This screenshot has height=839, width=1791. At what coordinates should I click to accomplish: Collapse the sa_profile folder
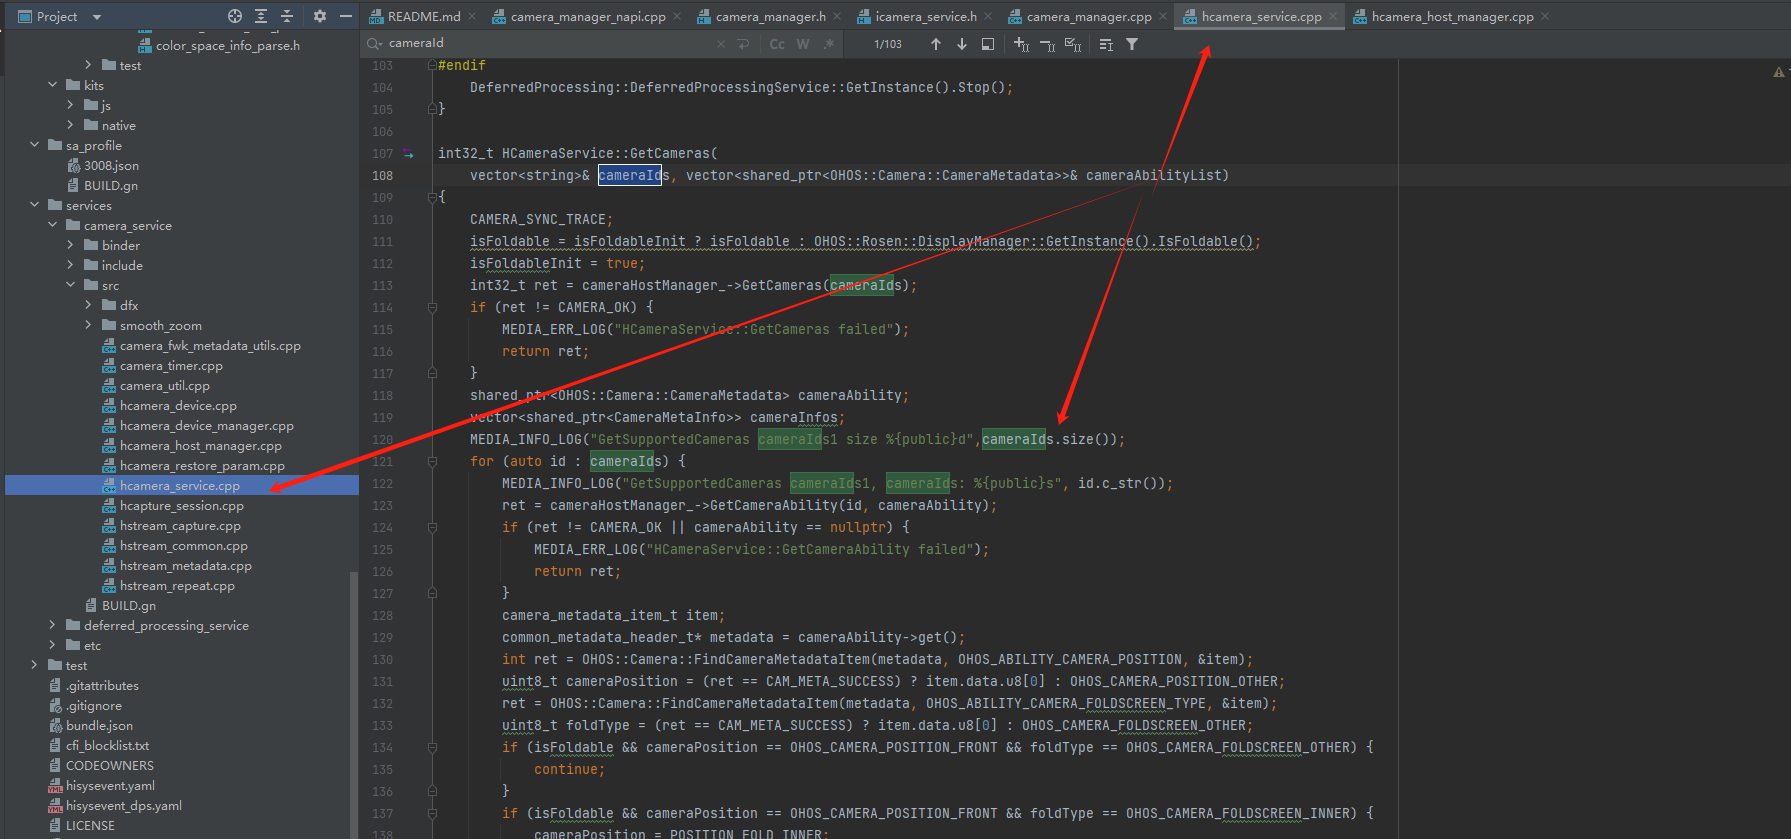tap(34, 145)
